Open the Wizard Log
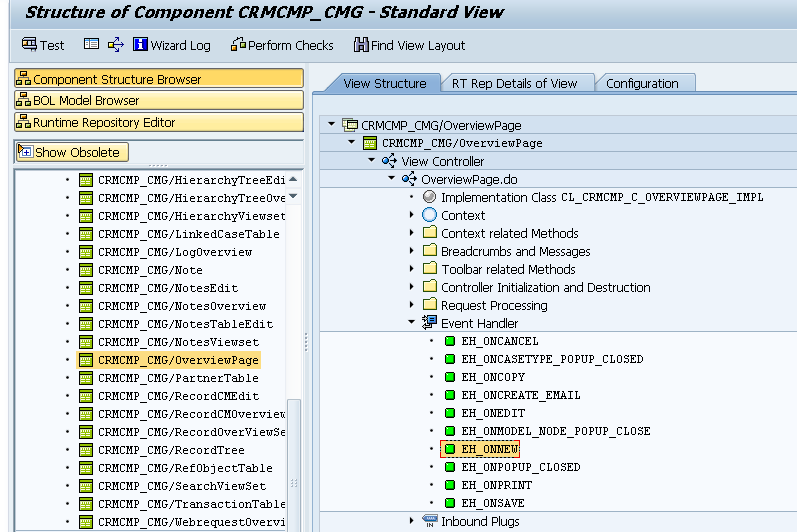797x532 pixels. click(171, 45)
